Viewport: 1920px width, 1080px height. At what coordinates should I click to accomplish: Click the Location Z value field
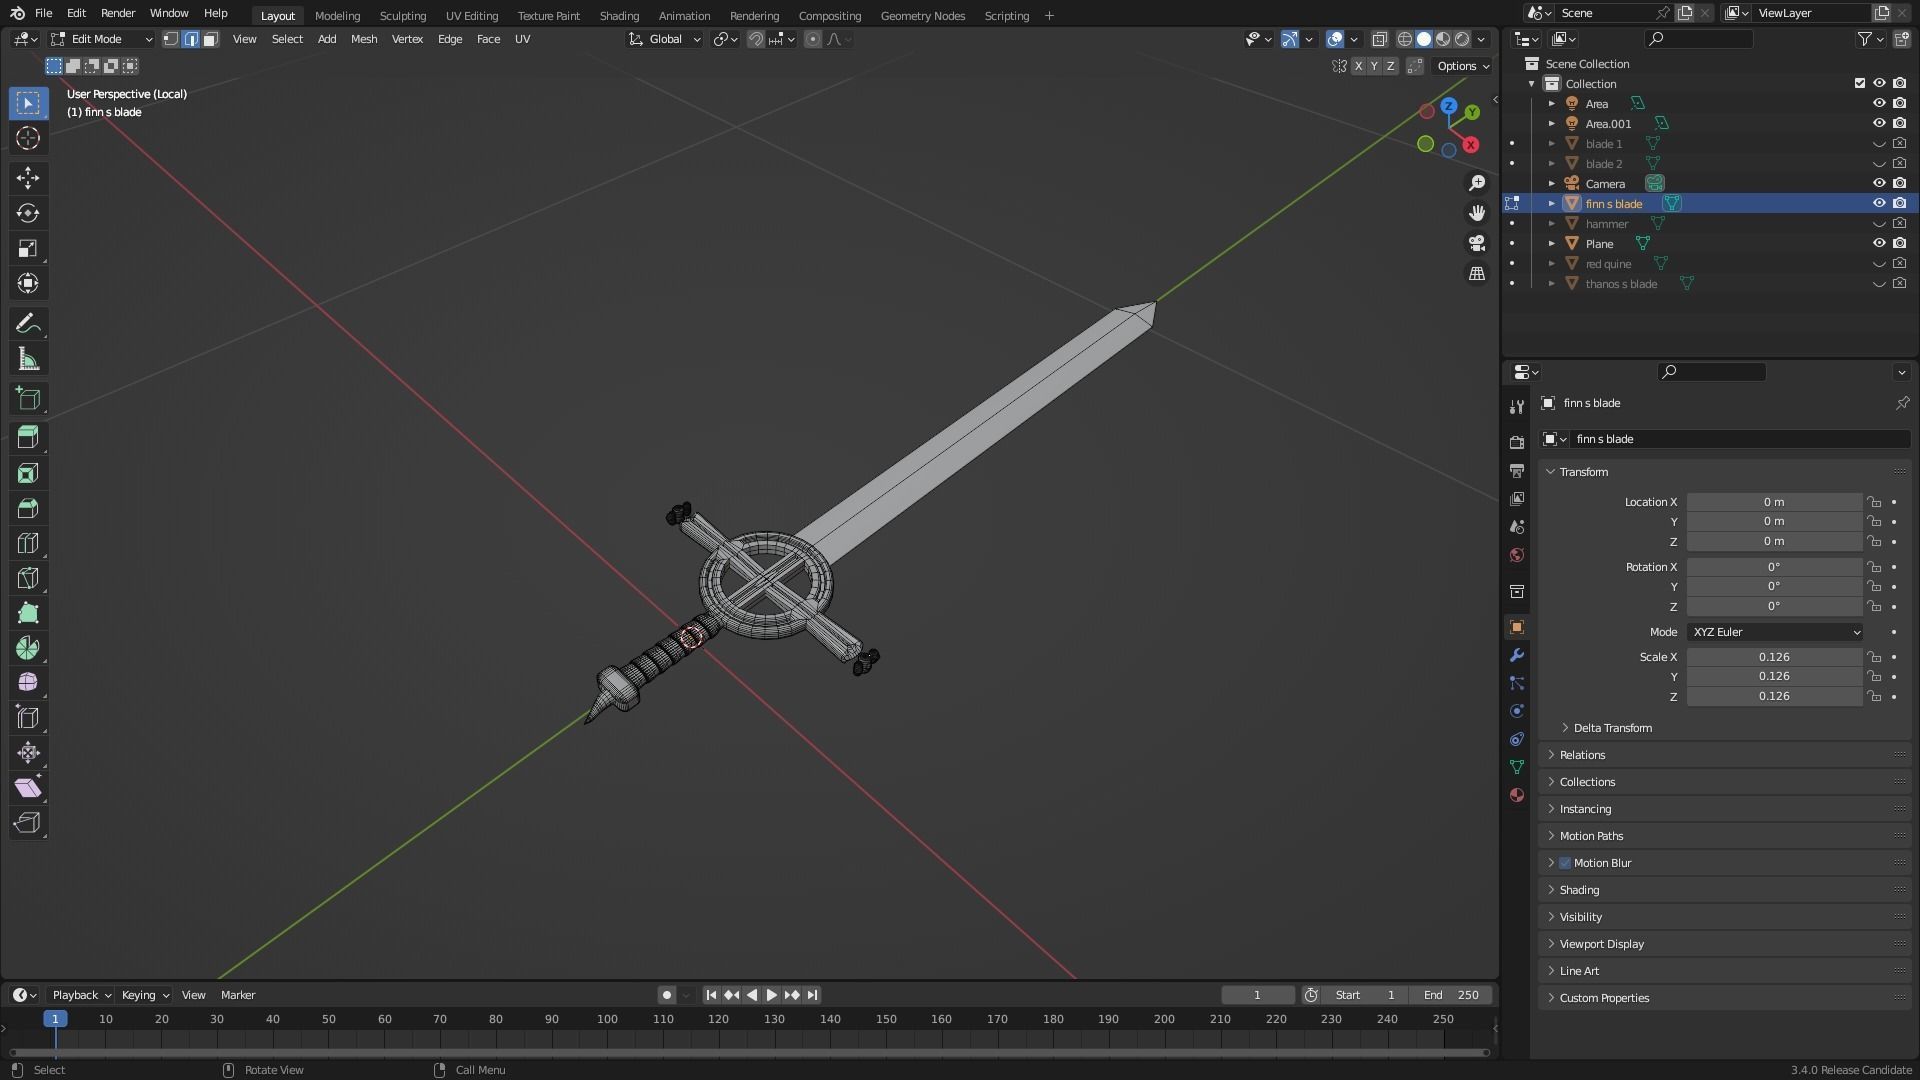(1775, 541)
